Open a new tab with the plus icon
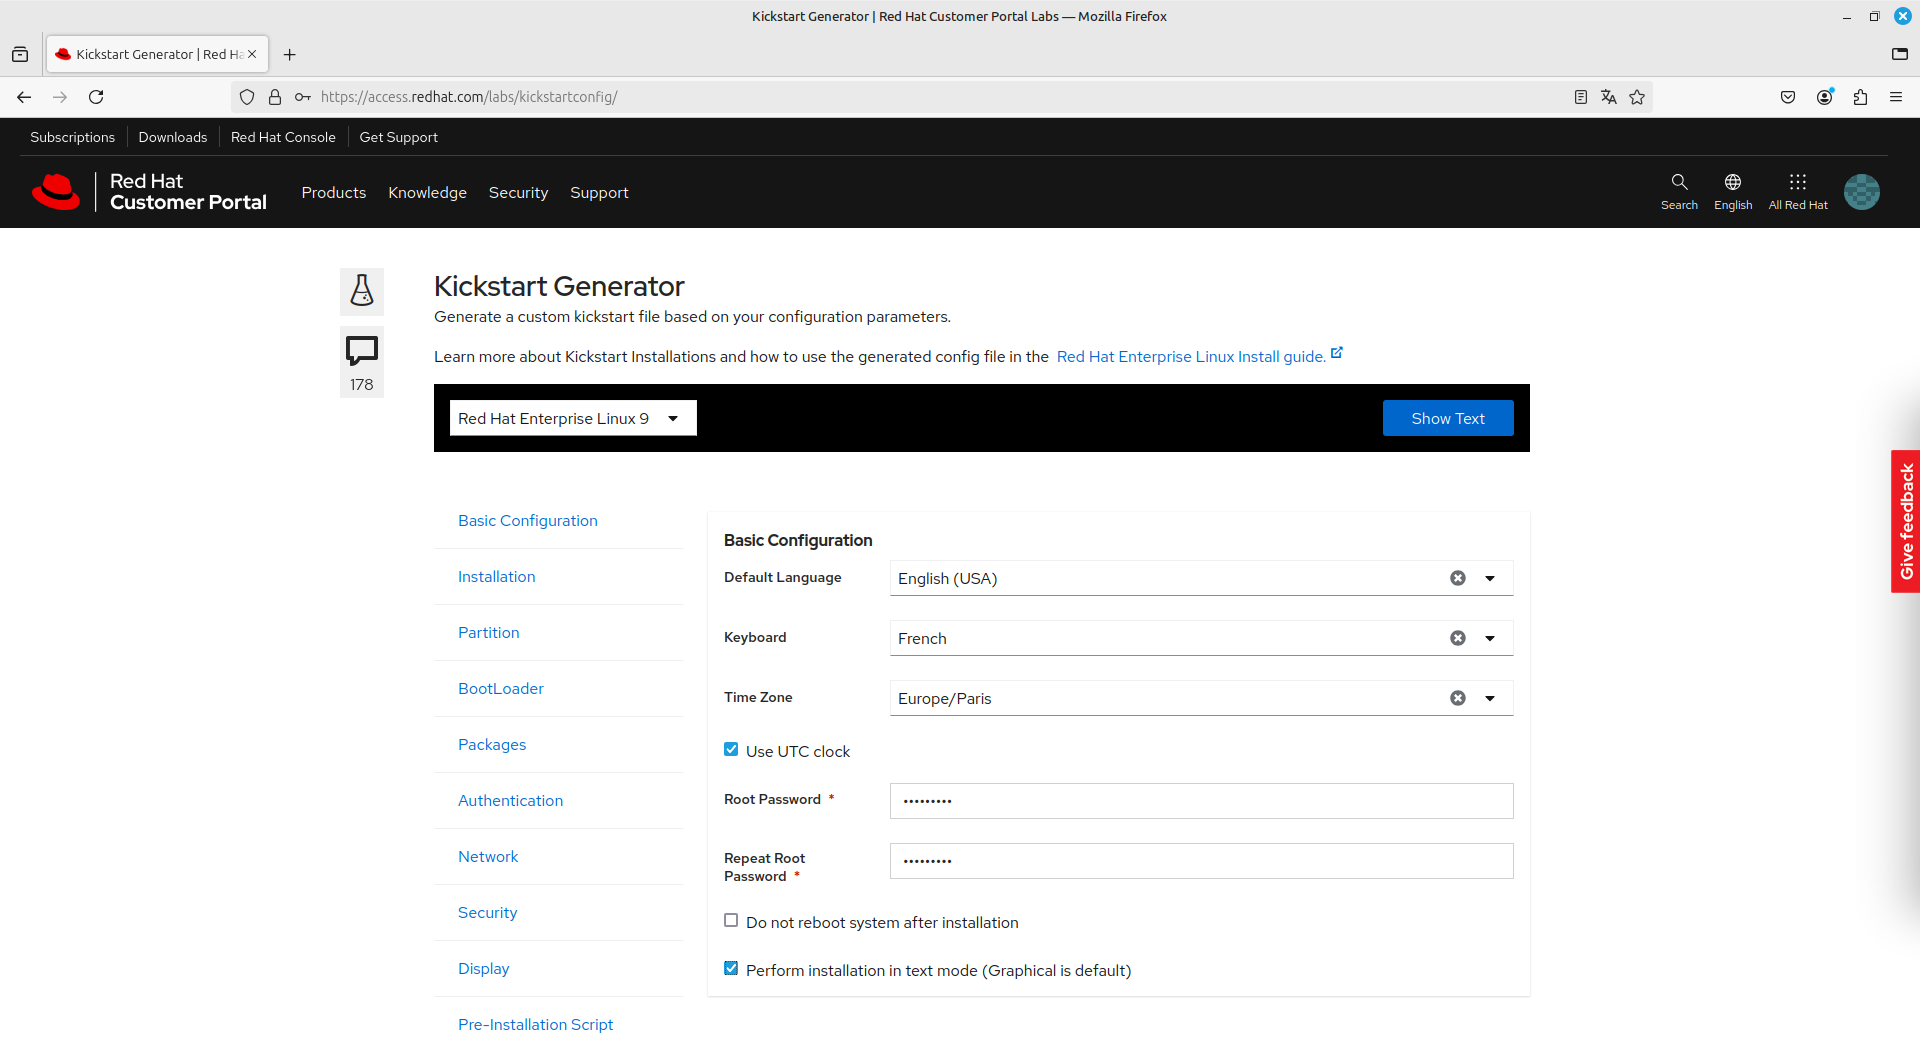Image resolution: width=1920 pixels, height=1040 pixels. 290,55
